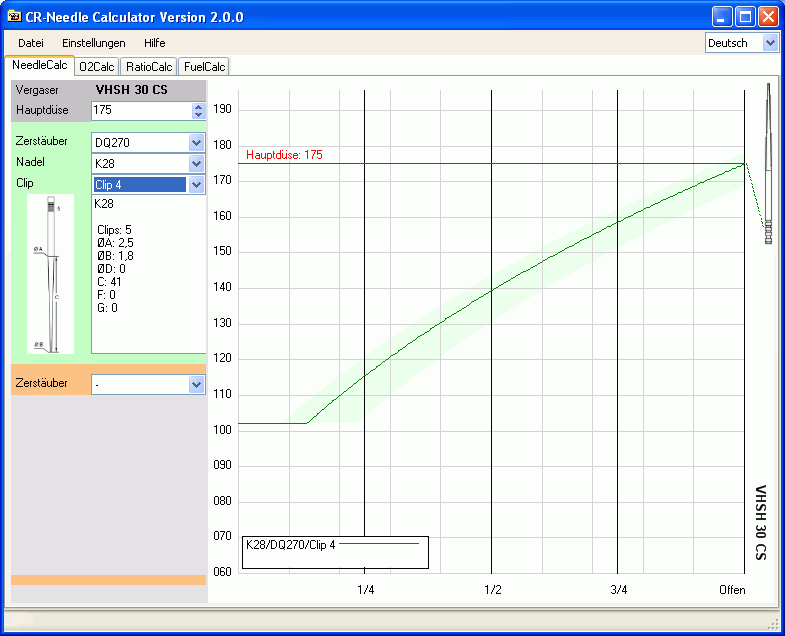Viewport: 785px width, 636px height.
Task: Maximize the CR-Needle Calculator window
Action: [745, 17]
